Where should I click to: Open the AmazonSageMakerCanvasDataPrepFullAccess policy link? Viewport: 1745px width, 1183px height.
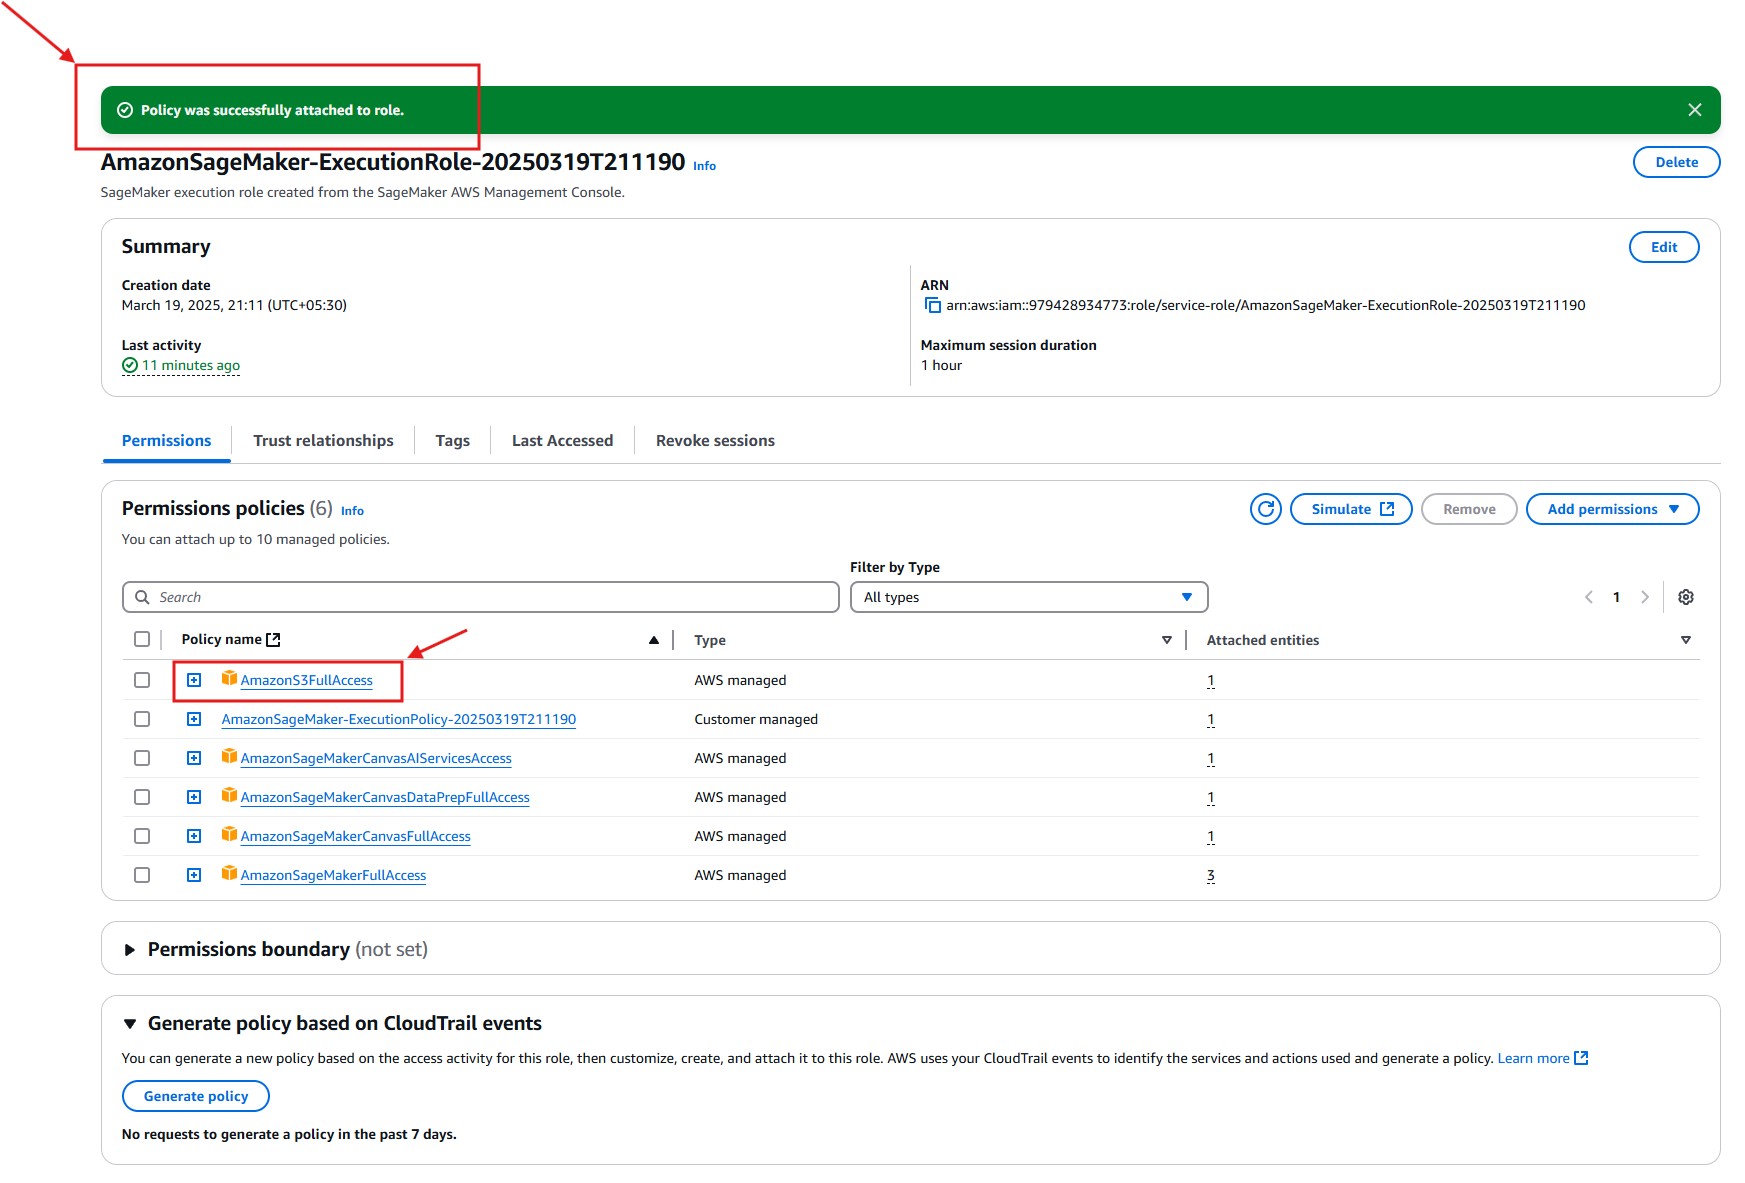coord(385,798)
